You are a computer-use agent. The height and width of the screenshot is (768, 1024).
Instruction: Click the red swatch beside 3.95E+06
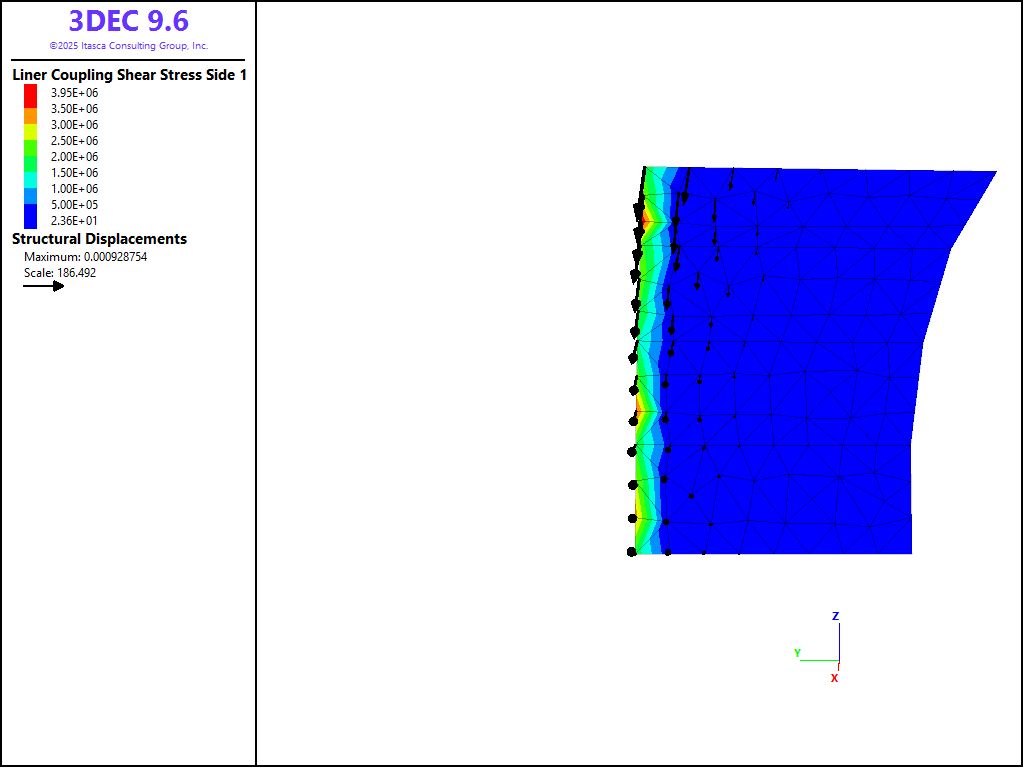tap(31, 93)
